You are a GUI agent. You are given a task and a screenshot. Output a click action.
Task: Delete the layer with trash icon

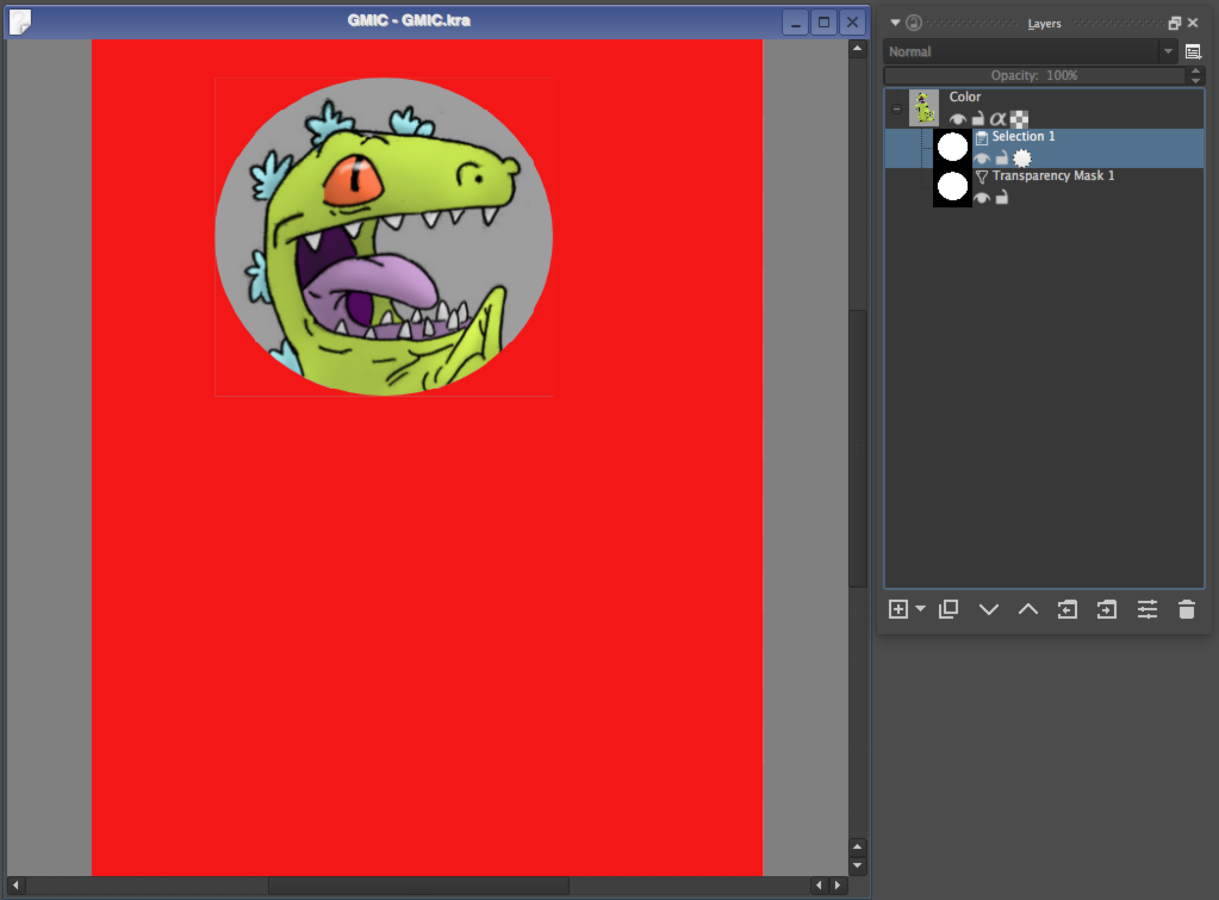point(1187,609)
